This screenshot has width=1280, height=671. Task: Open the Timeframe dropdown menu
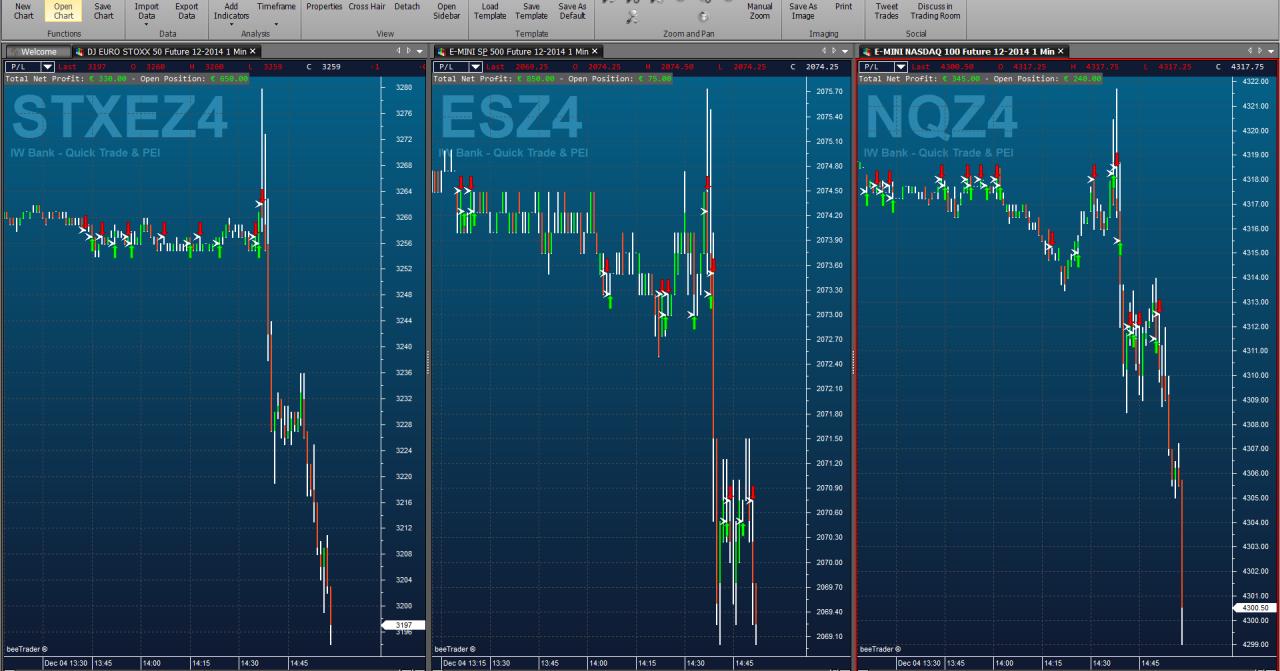point(276,13)
